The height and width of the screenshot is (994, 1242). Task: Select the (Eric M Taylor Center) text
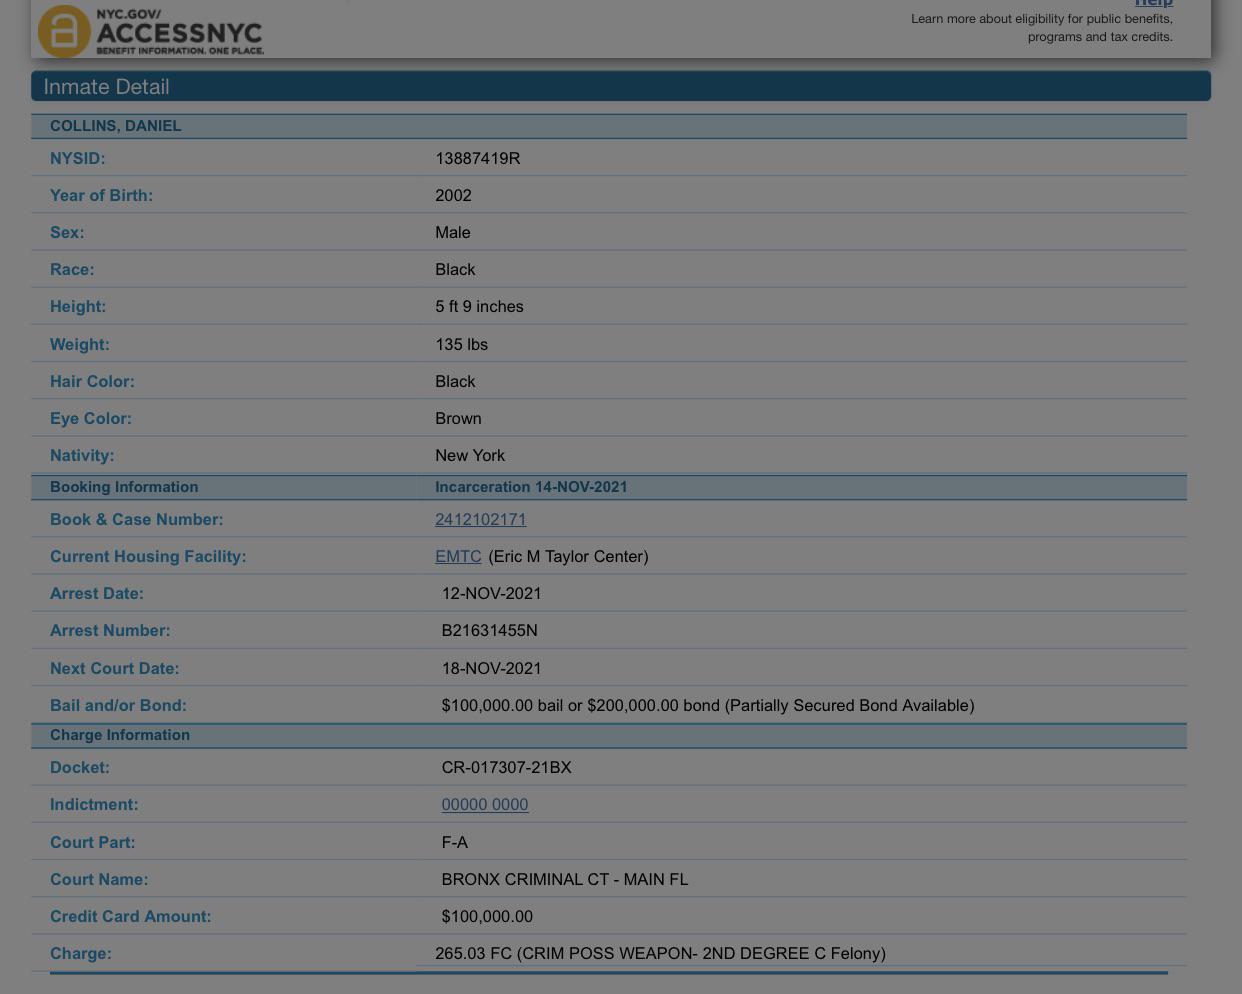click(x=568, y=556)
